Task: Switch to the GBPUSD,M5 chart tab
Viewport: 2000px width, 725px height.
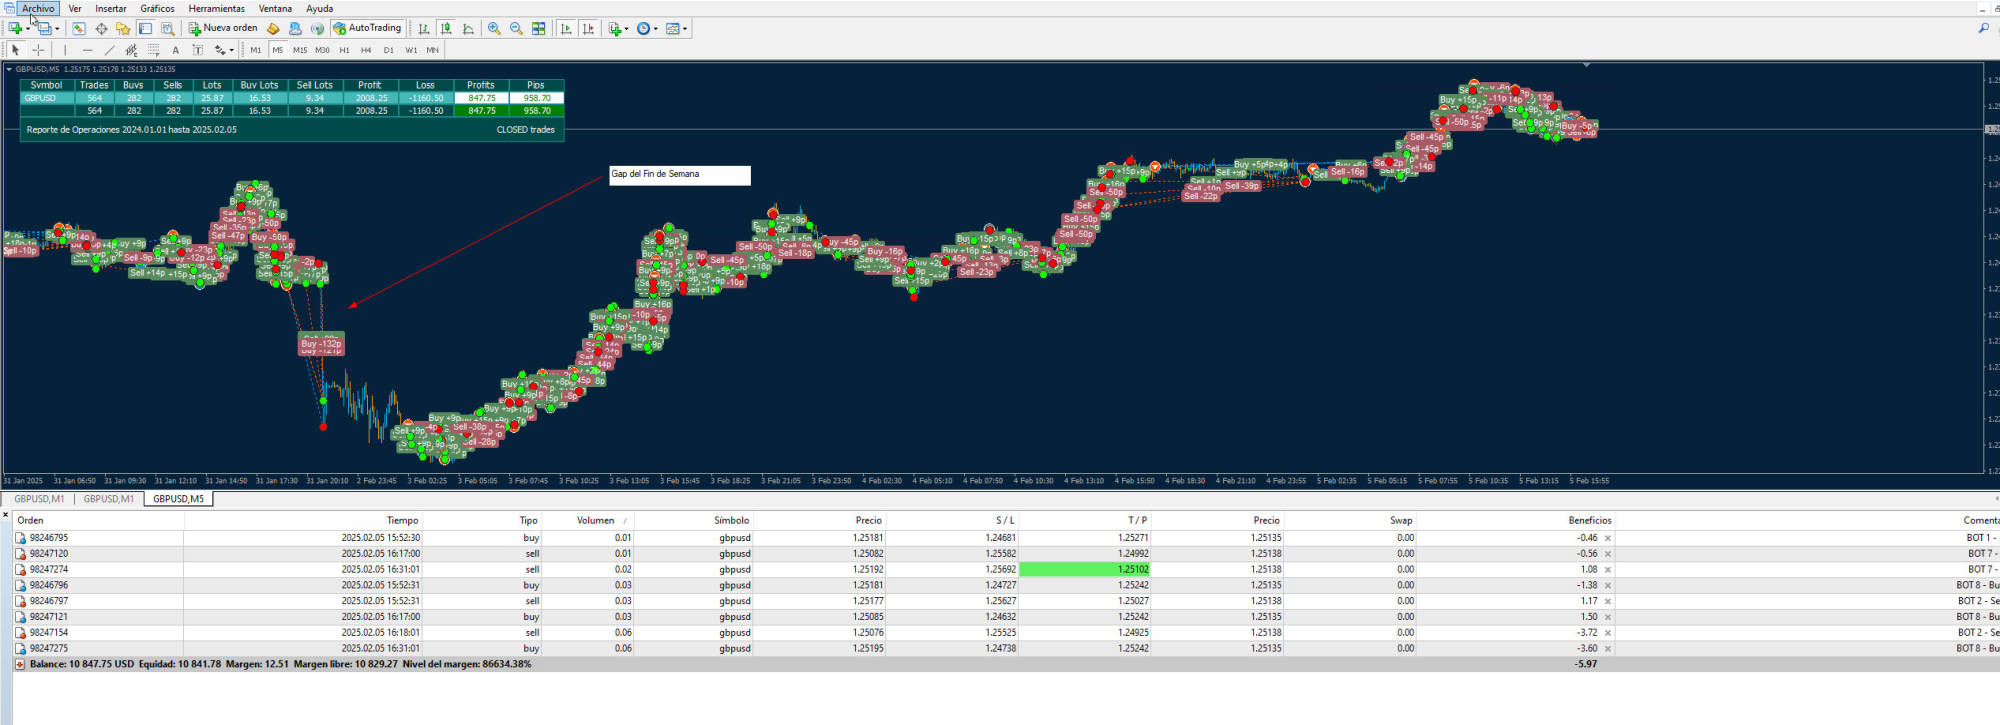Action: pyautogui.click(x=178, y=499)
